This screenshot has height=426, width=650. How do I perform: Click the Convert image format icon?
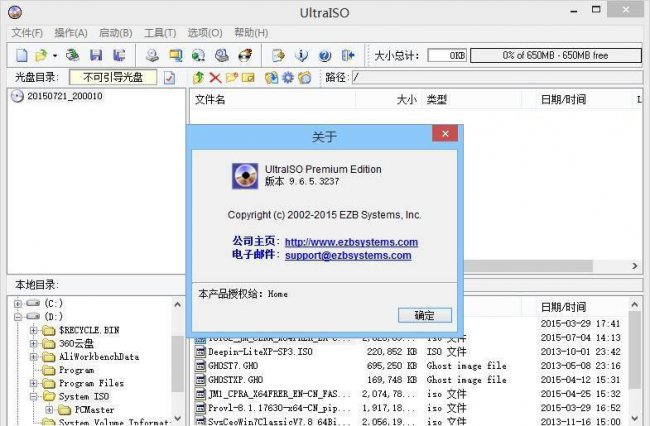point(199,56)
